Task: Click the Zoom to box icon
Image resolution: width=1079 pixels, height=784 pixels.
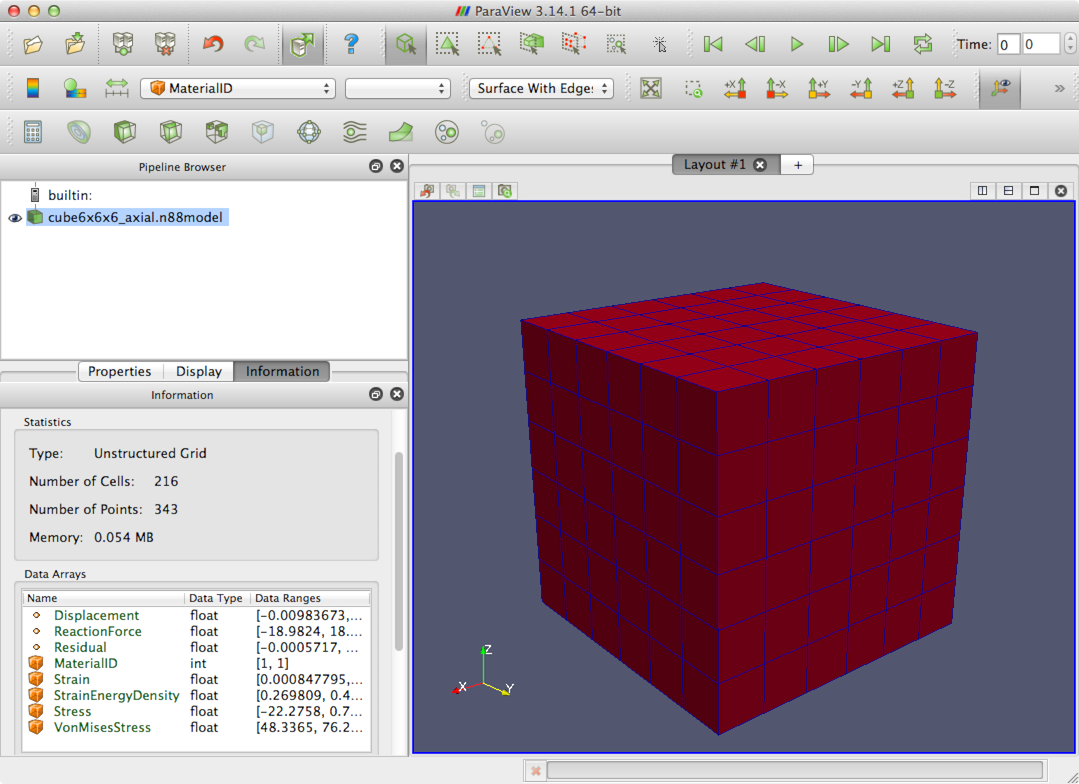Action: pos(694,89)
